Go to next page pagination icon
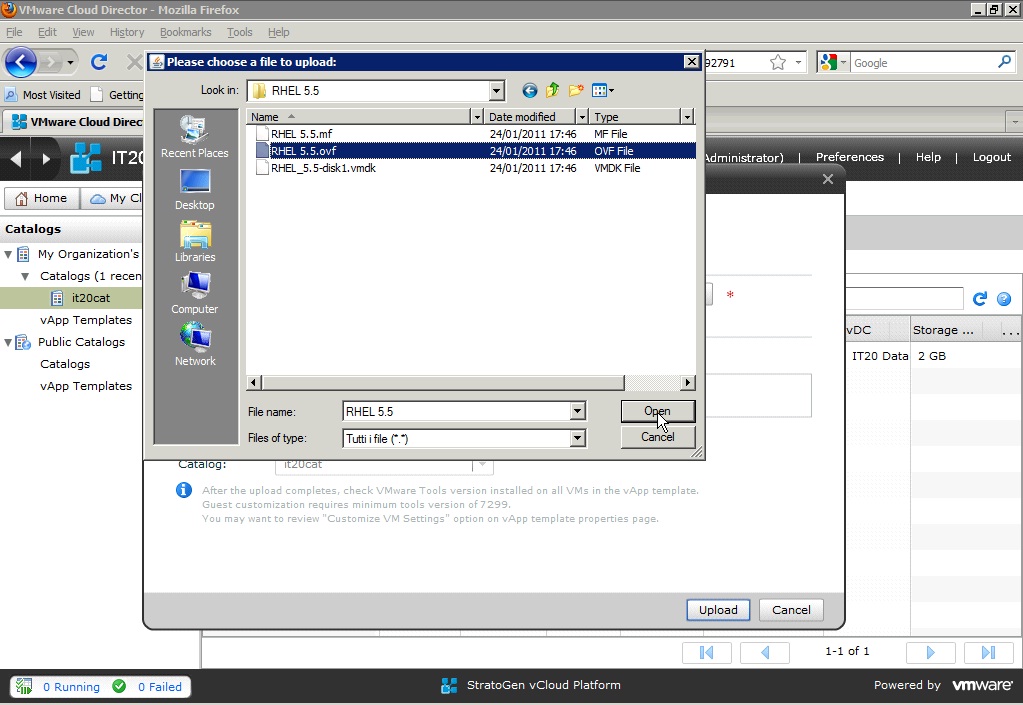 coord(930,652)
